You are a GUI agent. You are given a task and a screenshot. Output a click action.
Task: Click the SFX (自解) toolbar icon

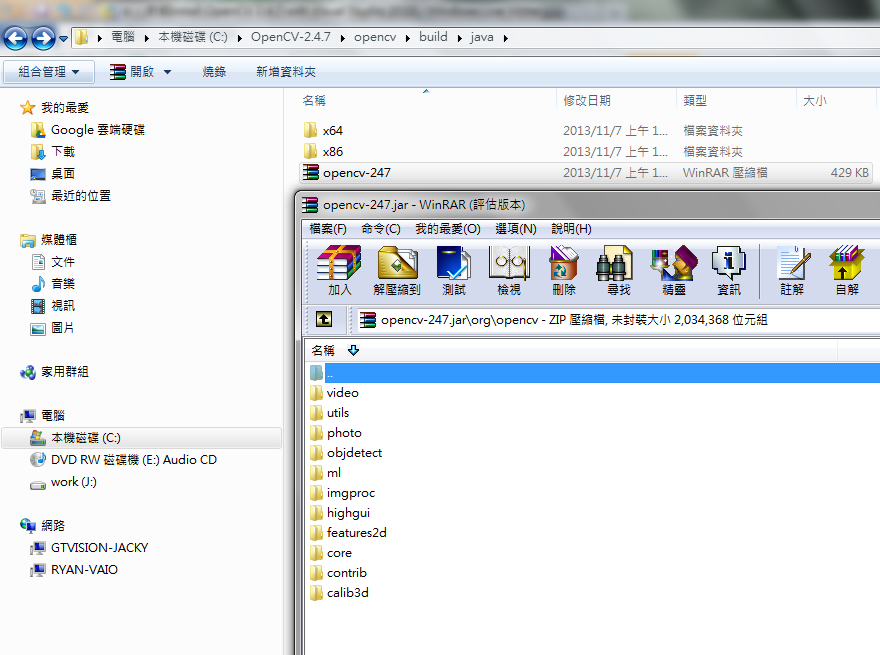coord(846,263)
